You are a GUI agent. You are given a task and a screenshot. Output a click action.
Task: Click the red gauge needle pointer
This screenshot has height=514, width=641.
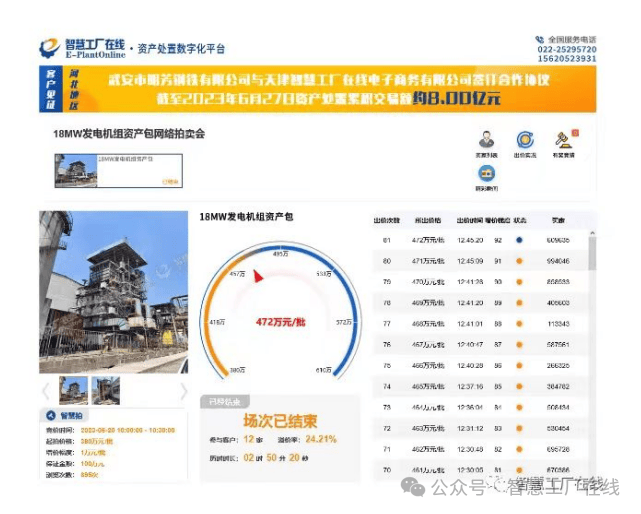pos(258,276)
